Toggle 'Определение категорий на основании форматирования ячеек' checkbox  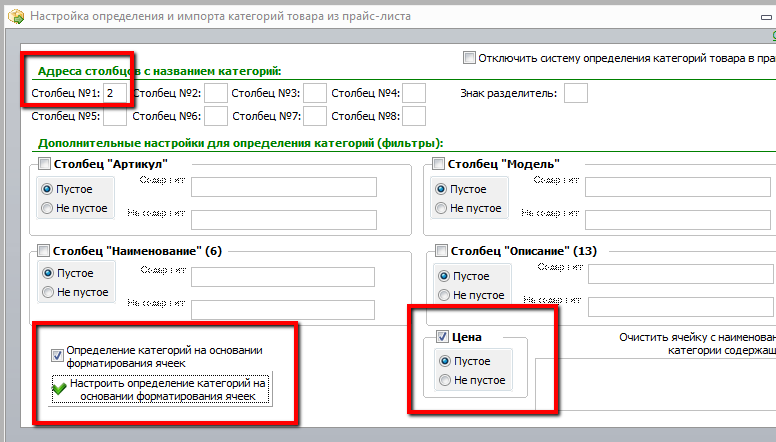(57, 355)
